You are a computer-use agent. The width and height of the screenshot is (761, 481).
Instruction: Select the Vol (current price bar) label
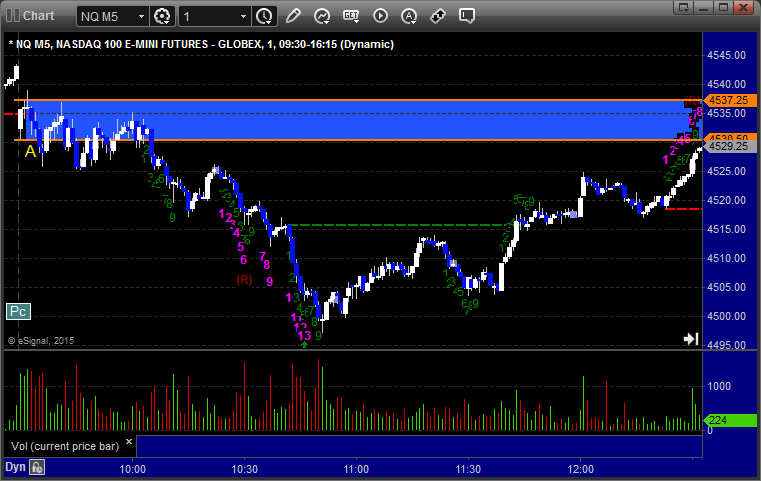click(65, 446)
